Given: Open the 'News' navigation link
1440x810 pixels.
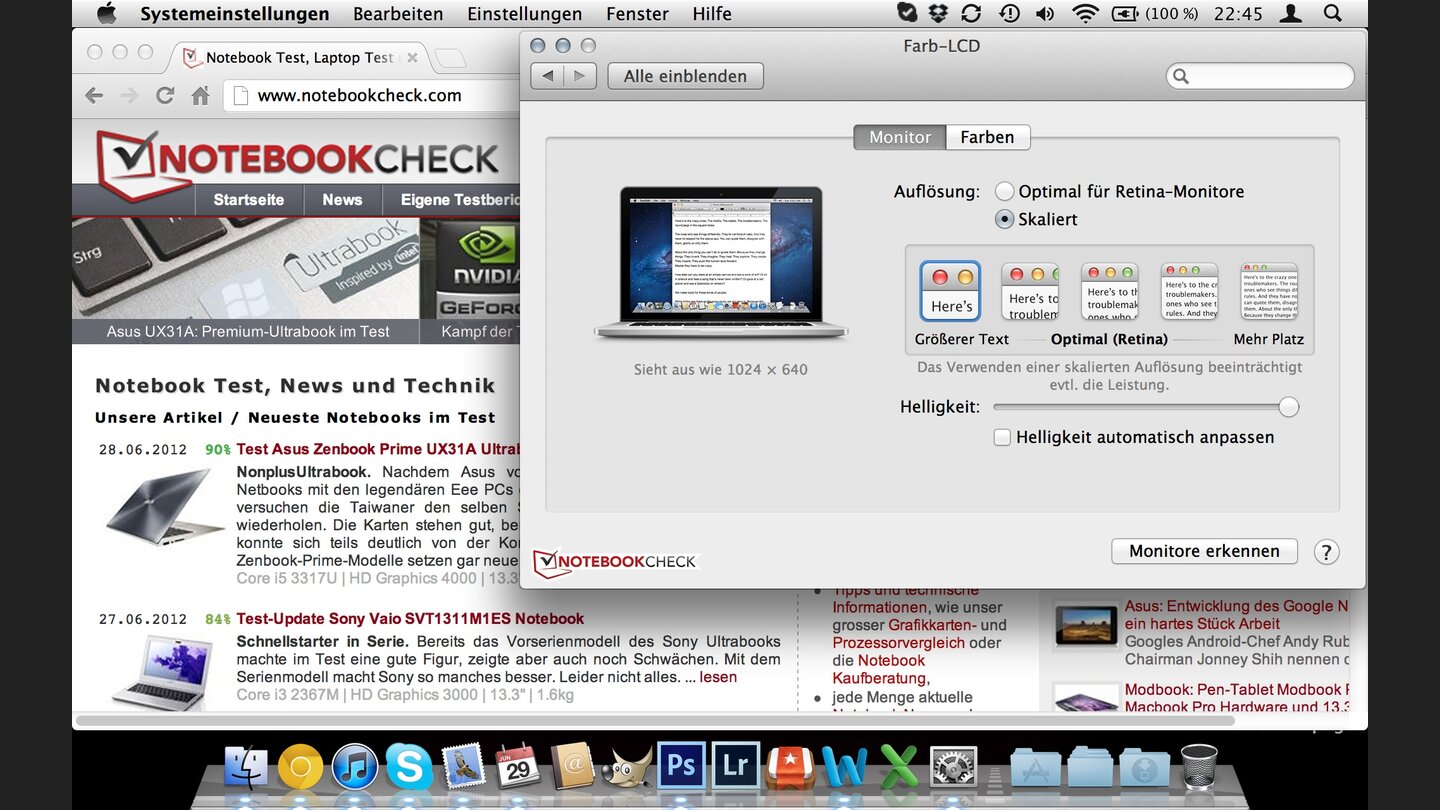Looking at the screenshot, I should (x=342, y=199).
